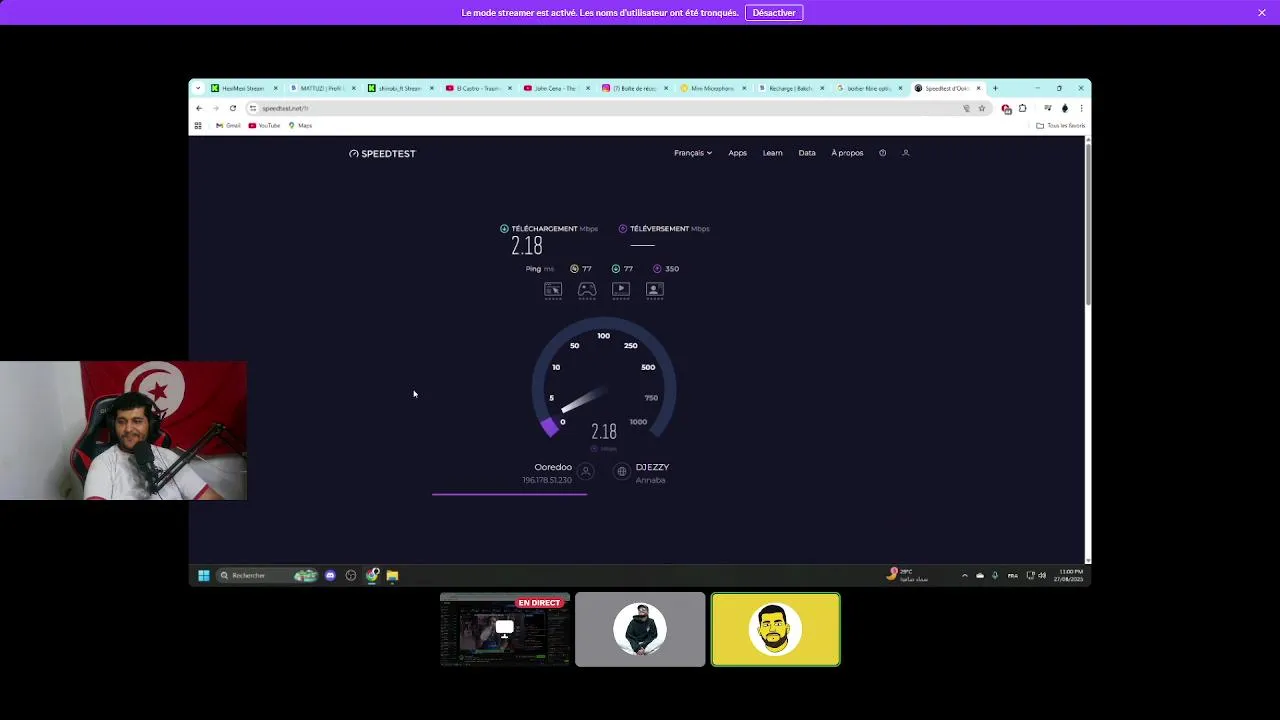Open the Chrome three-dot menu

click(x=1081, y=108)
